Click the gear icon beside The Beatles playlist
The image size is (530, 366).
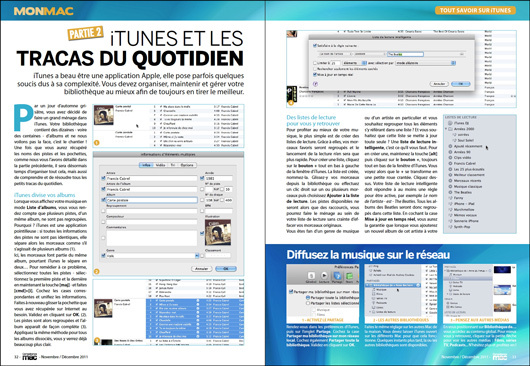pos(450,192)
